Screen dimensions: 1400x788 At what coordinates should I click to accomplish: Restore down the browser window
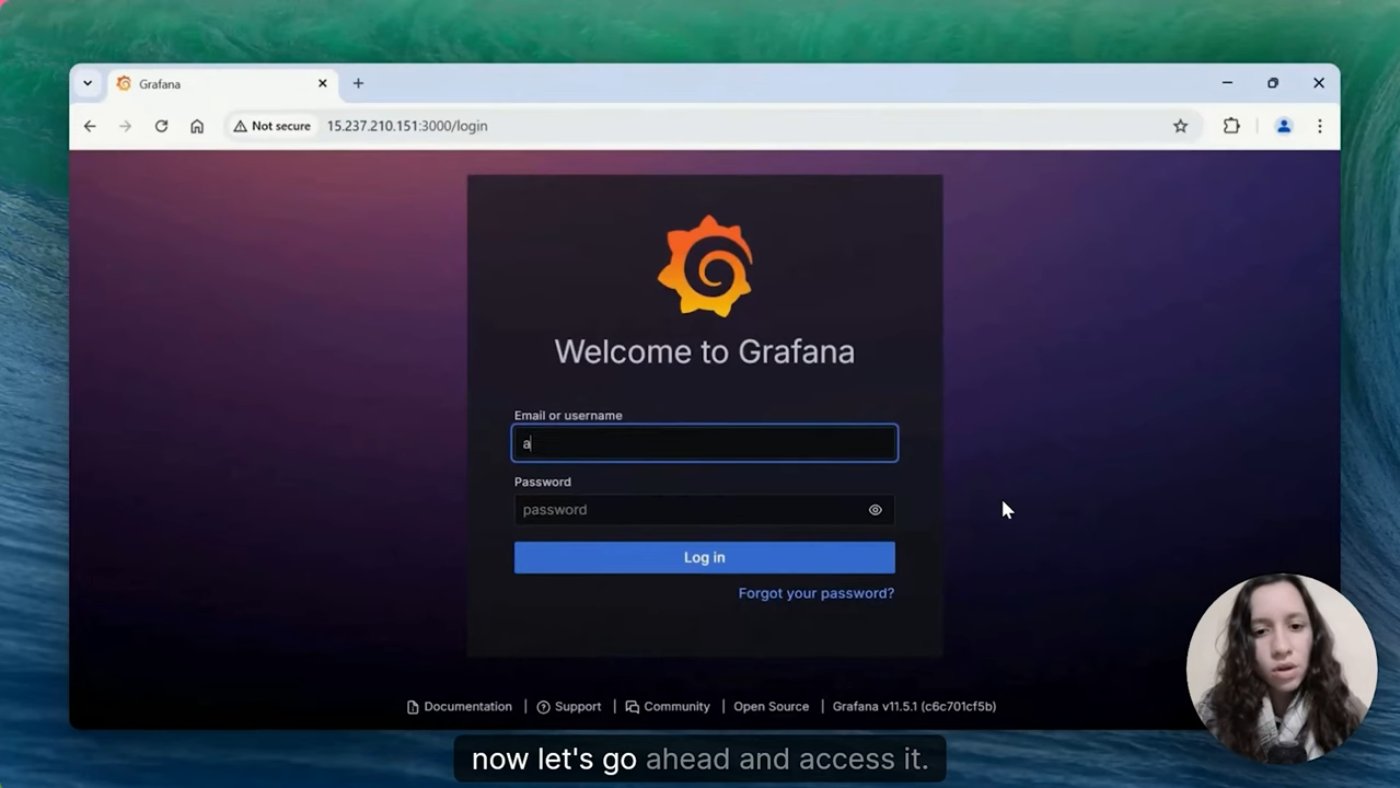(1273, 83)
